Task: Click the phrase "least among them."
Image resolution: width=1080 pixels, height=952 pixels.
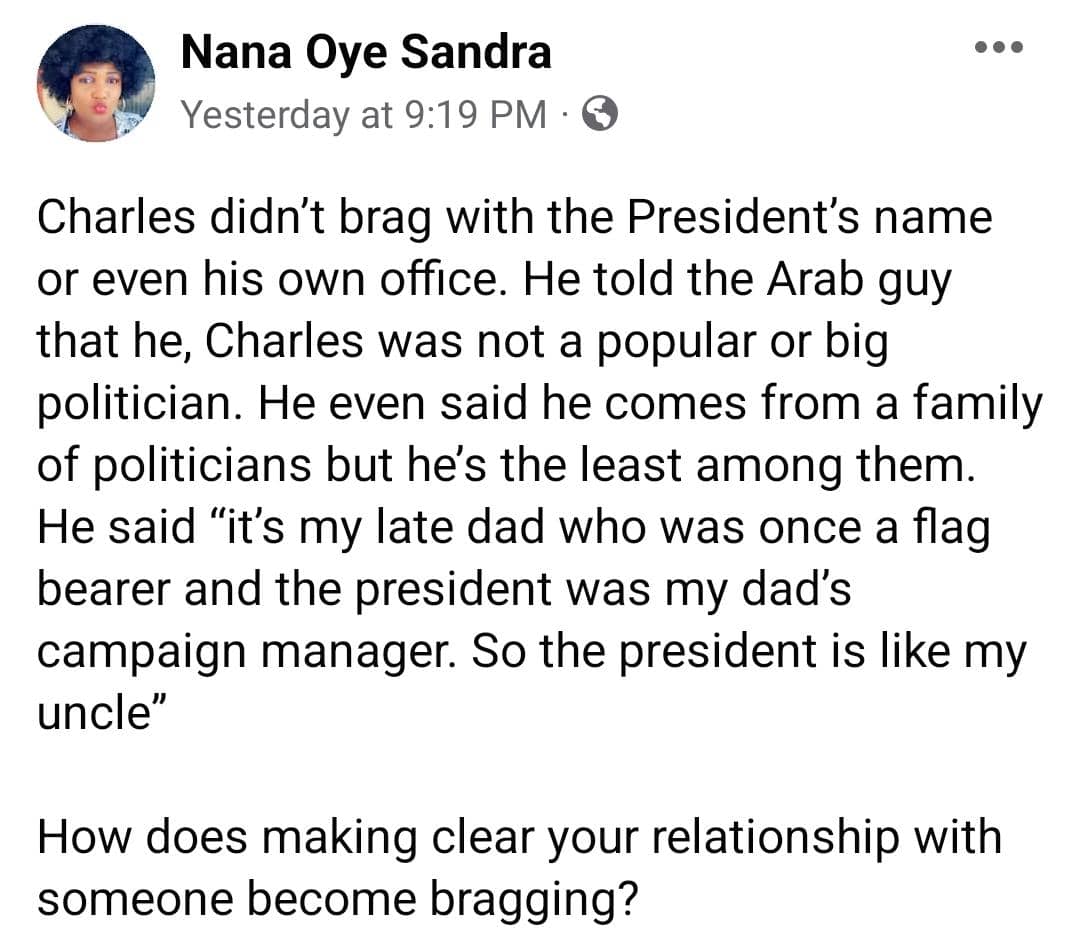Action: click(x=778, y=466)
